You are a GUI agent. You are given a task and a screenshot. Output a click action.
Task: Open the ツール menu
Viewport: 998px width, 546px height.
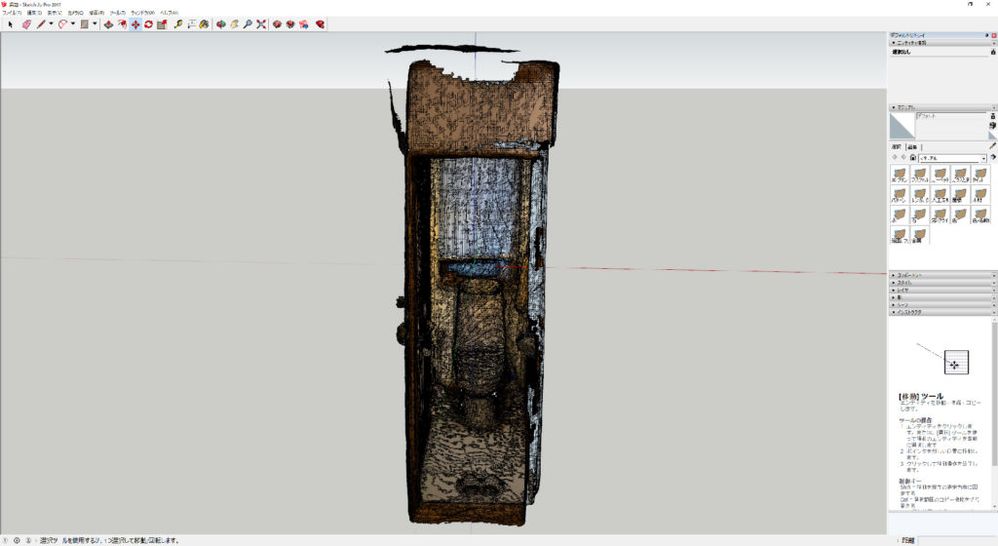pyautogui.click(x=118, y=12)
